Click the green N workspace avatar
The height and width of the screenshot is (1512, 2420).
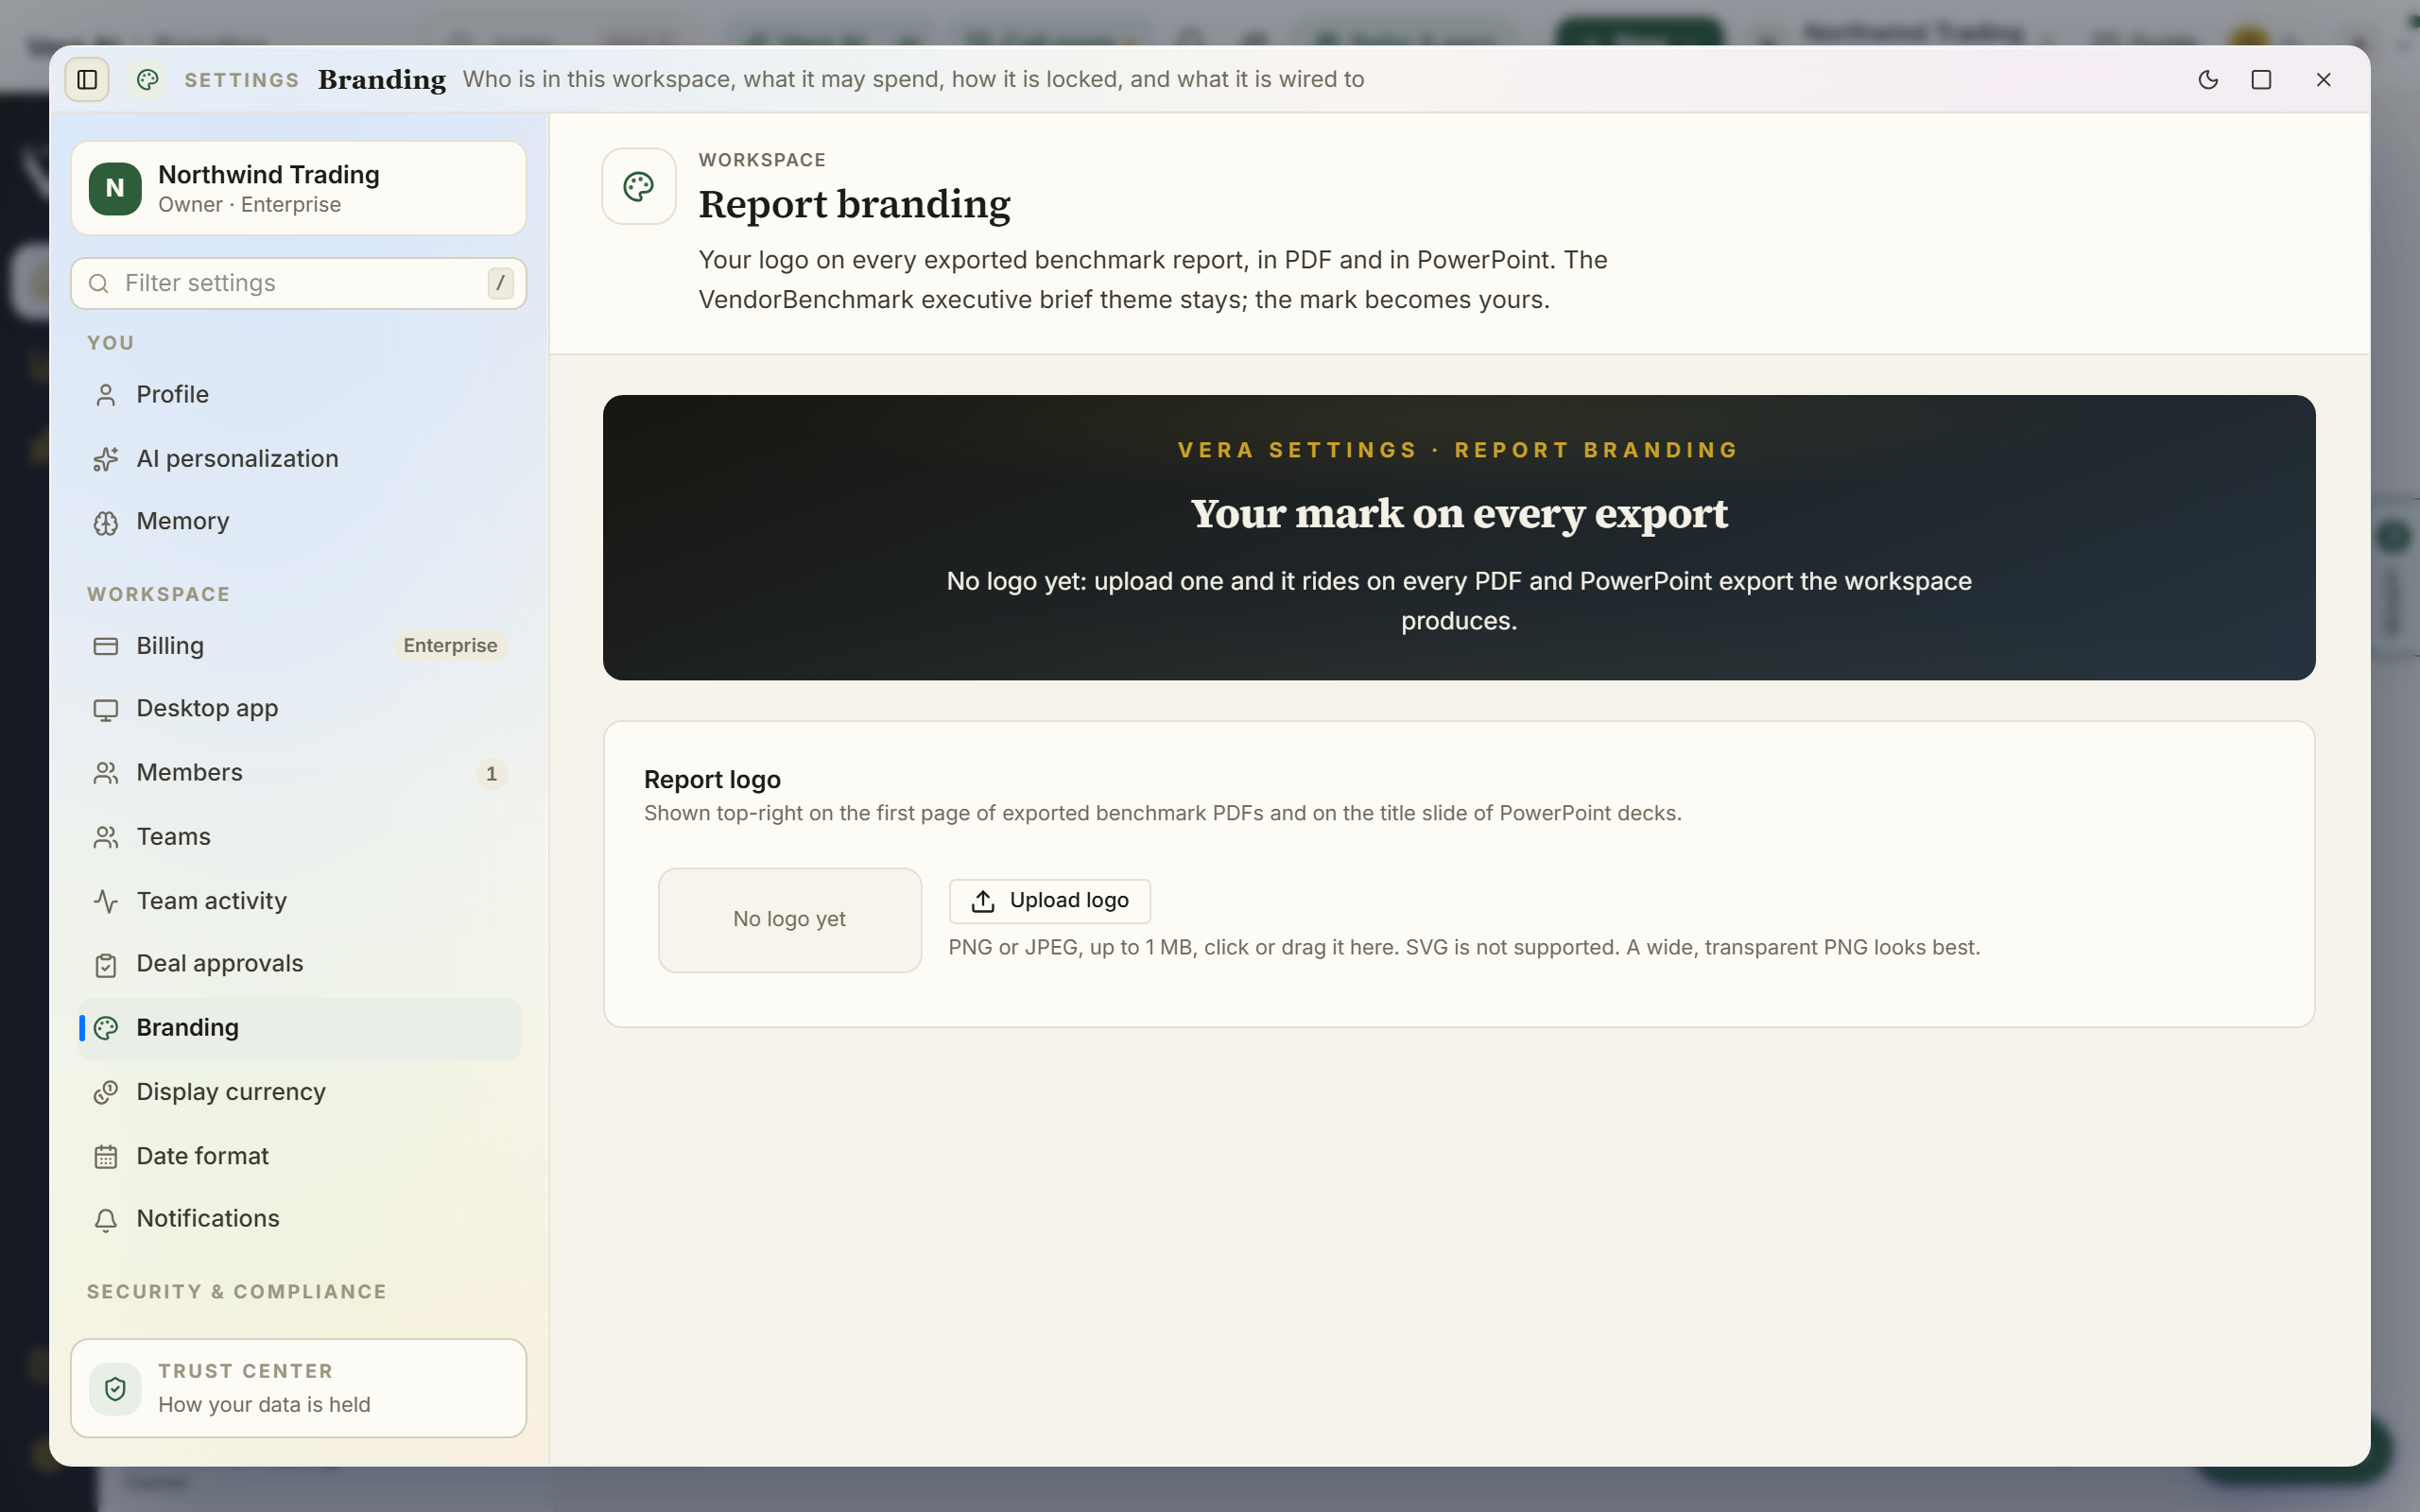point(115,188)
